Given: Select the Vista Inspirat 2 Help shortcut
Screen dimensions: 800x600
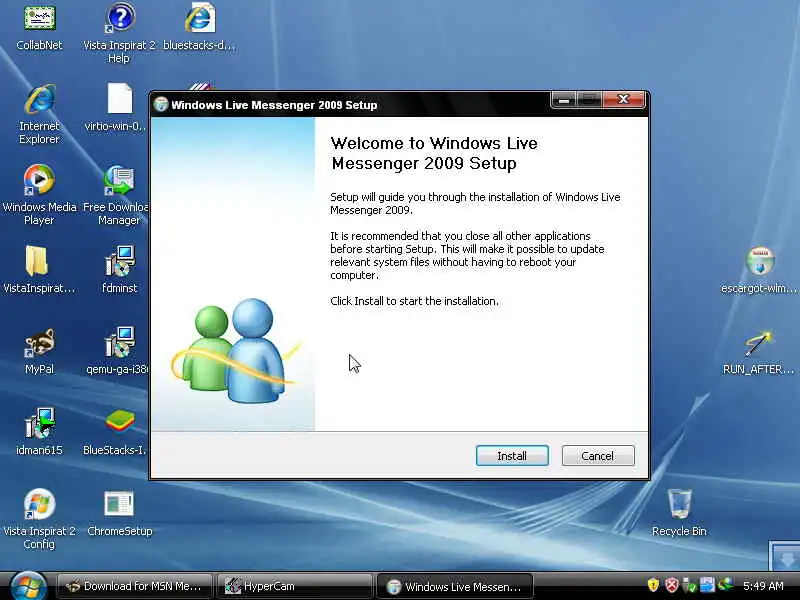Looking at the screenshot, I should [119, 33].
